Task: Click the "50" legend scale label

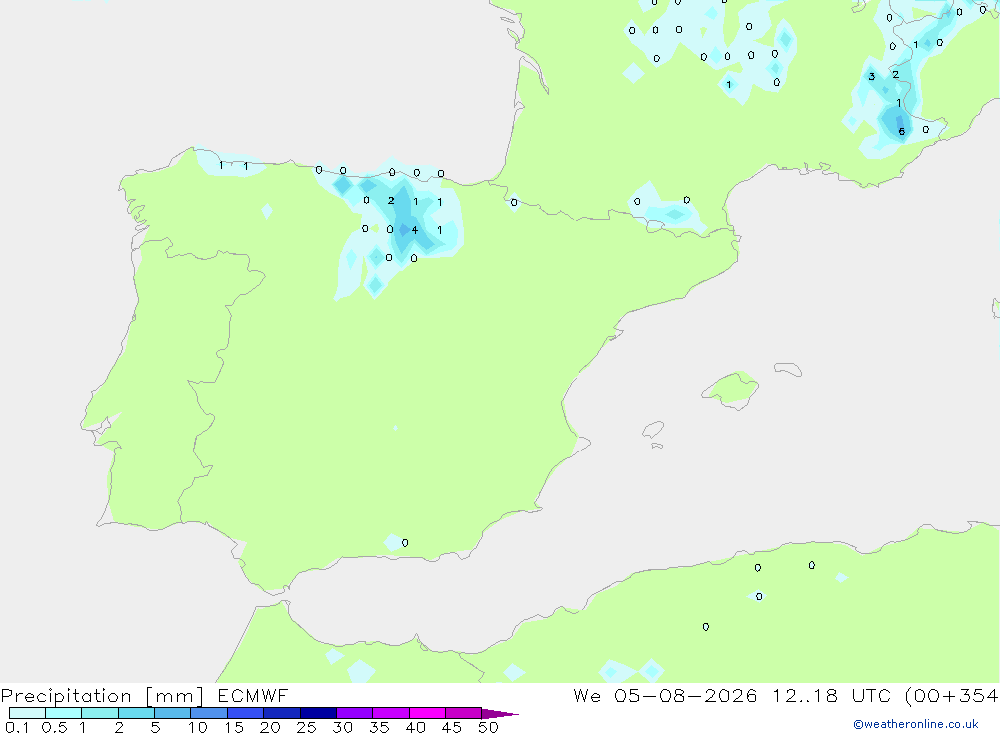Action: 489,727
